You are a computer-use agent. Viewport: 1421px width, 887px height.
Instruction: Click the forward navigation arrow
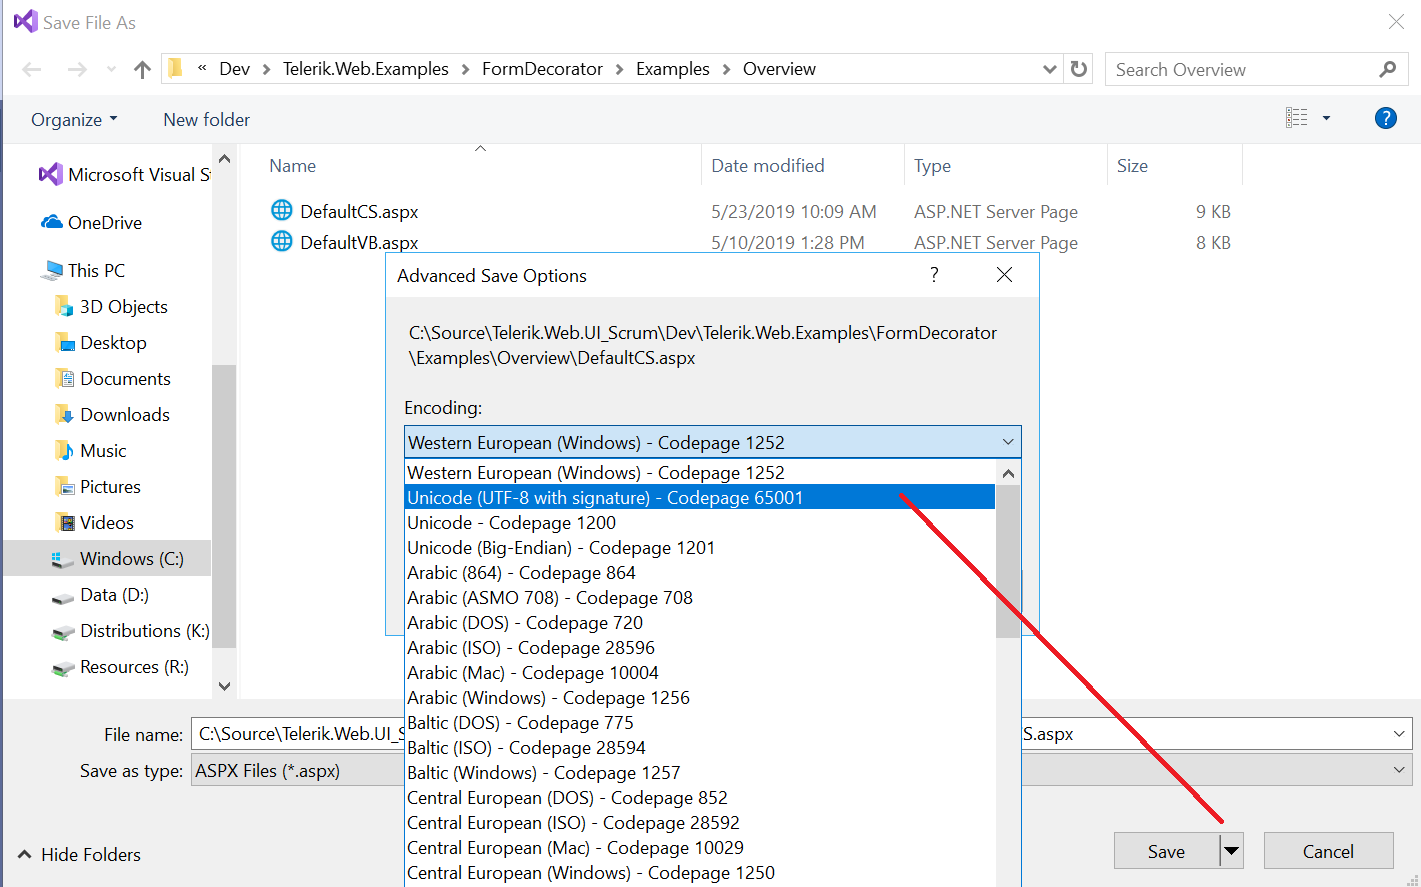pos(77,69)
